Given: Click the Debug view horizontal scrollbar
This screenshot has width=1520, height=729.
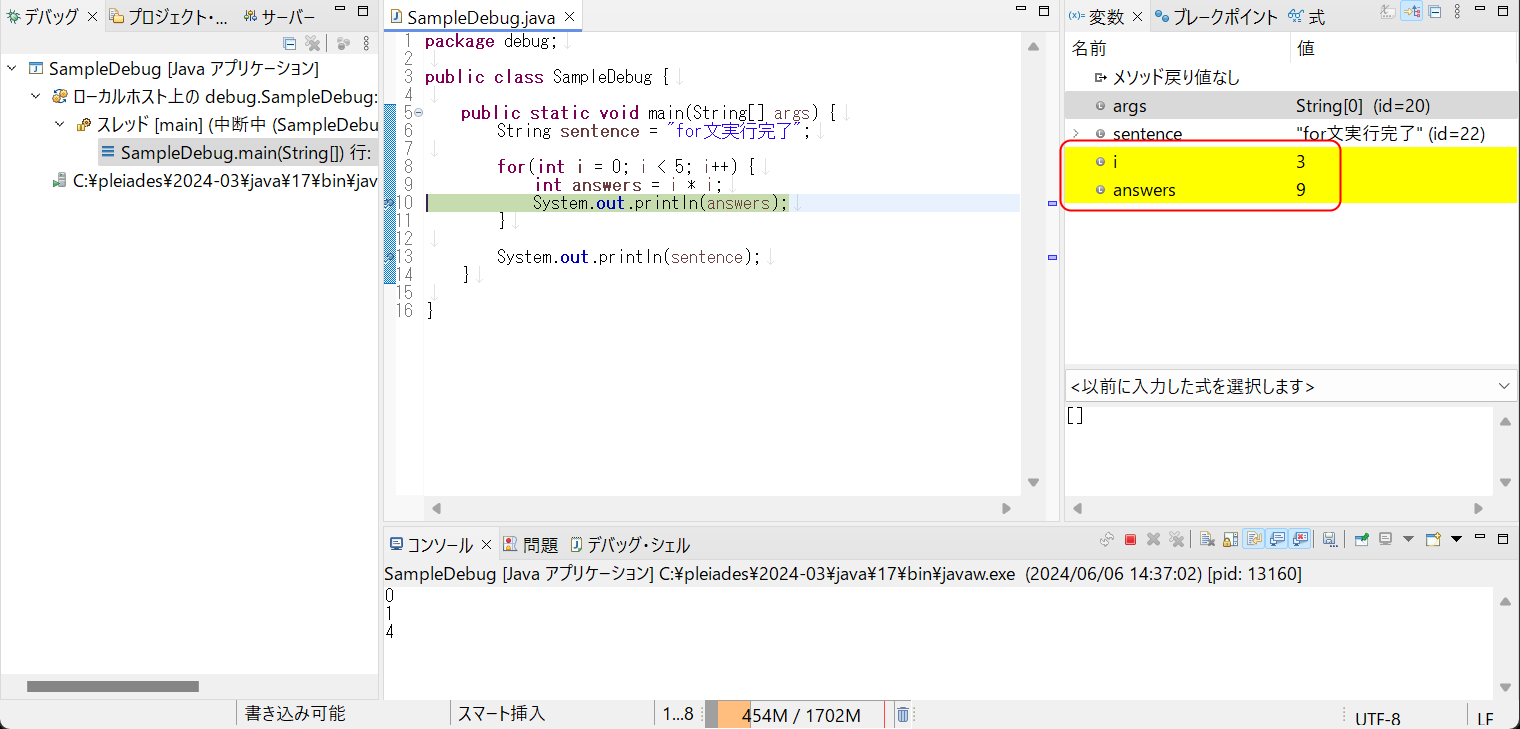Looking at the screenshot, I should click(112, 686).
